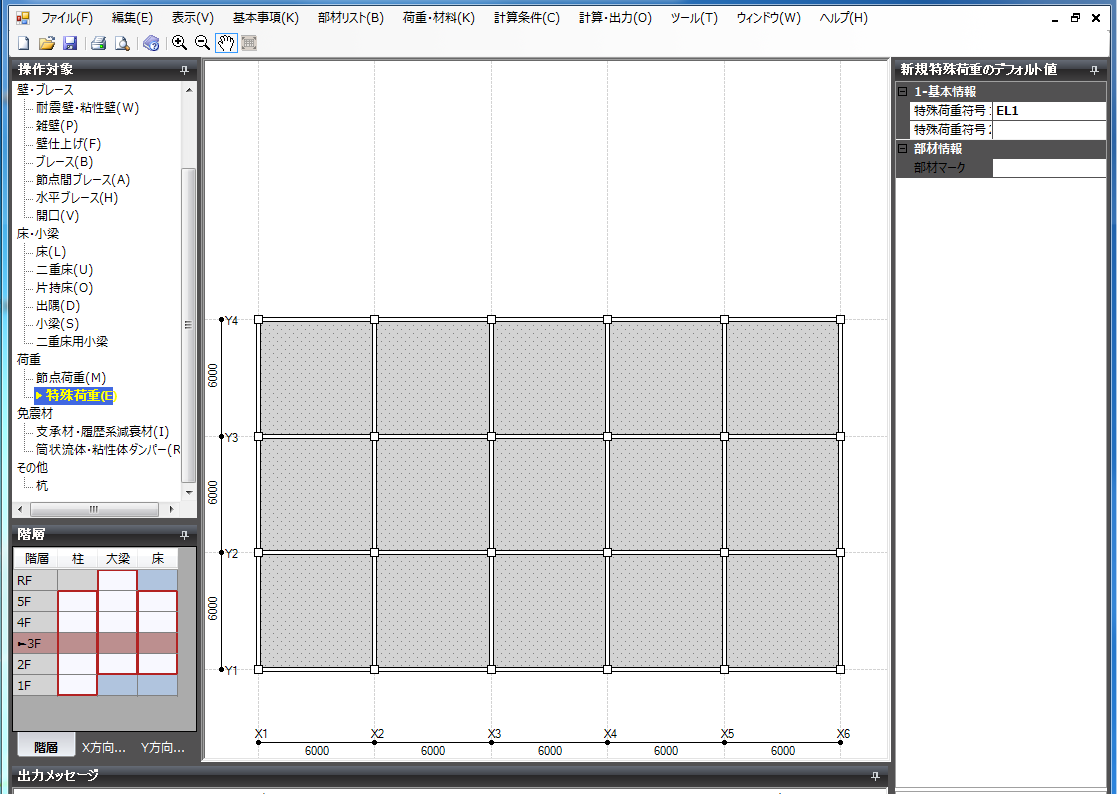
Task: Open the 編集(E) menu
Action: (133, 18)
